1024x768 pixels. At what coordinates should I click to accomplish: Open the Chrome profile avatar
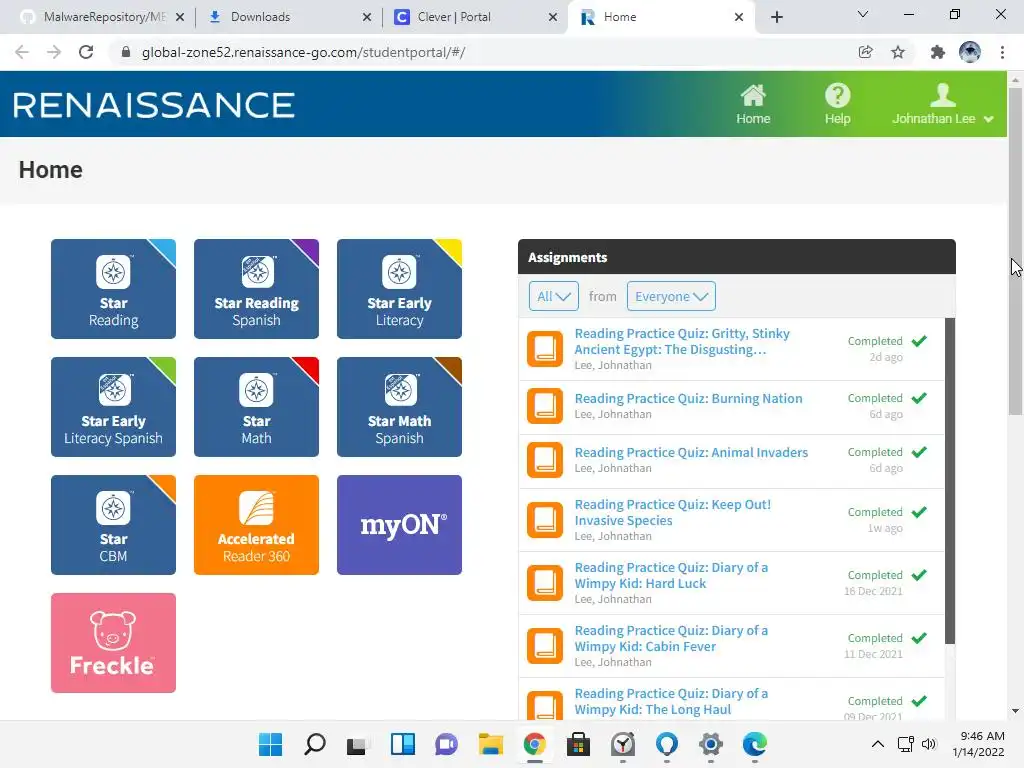coord(970,52)
